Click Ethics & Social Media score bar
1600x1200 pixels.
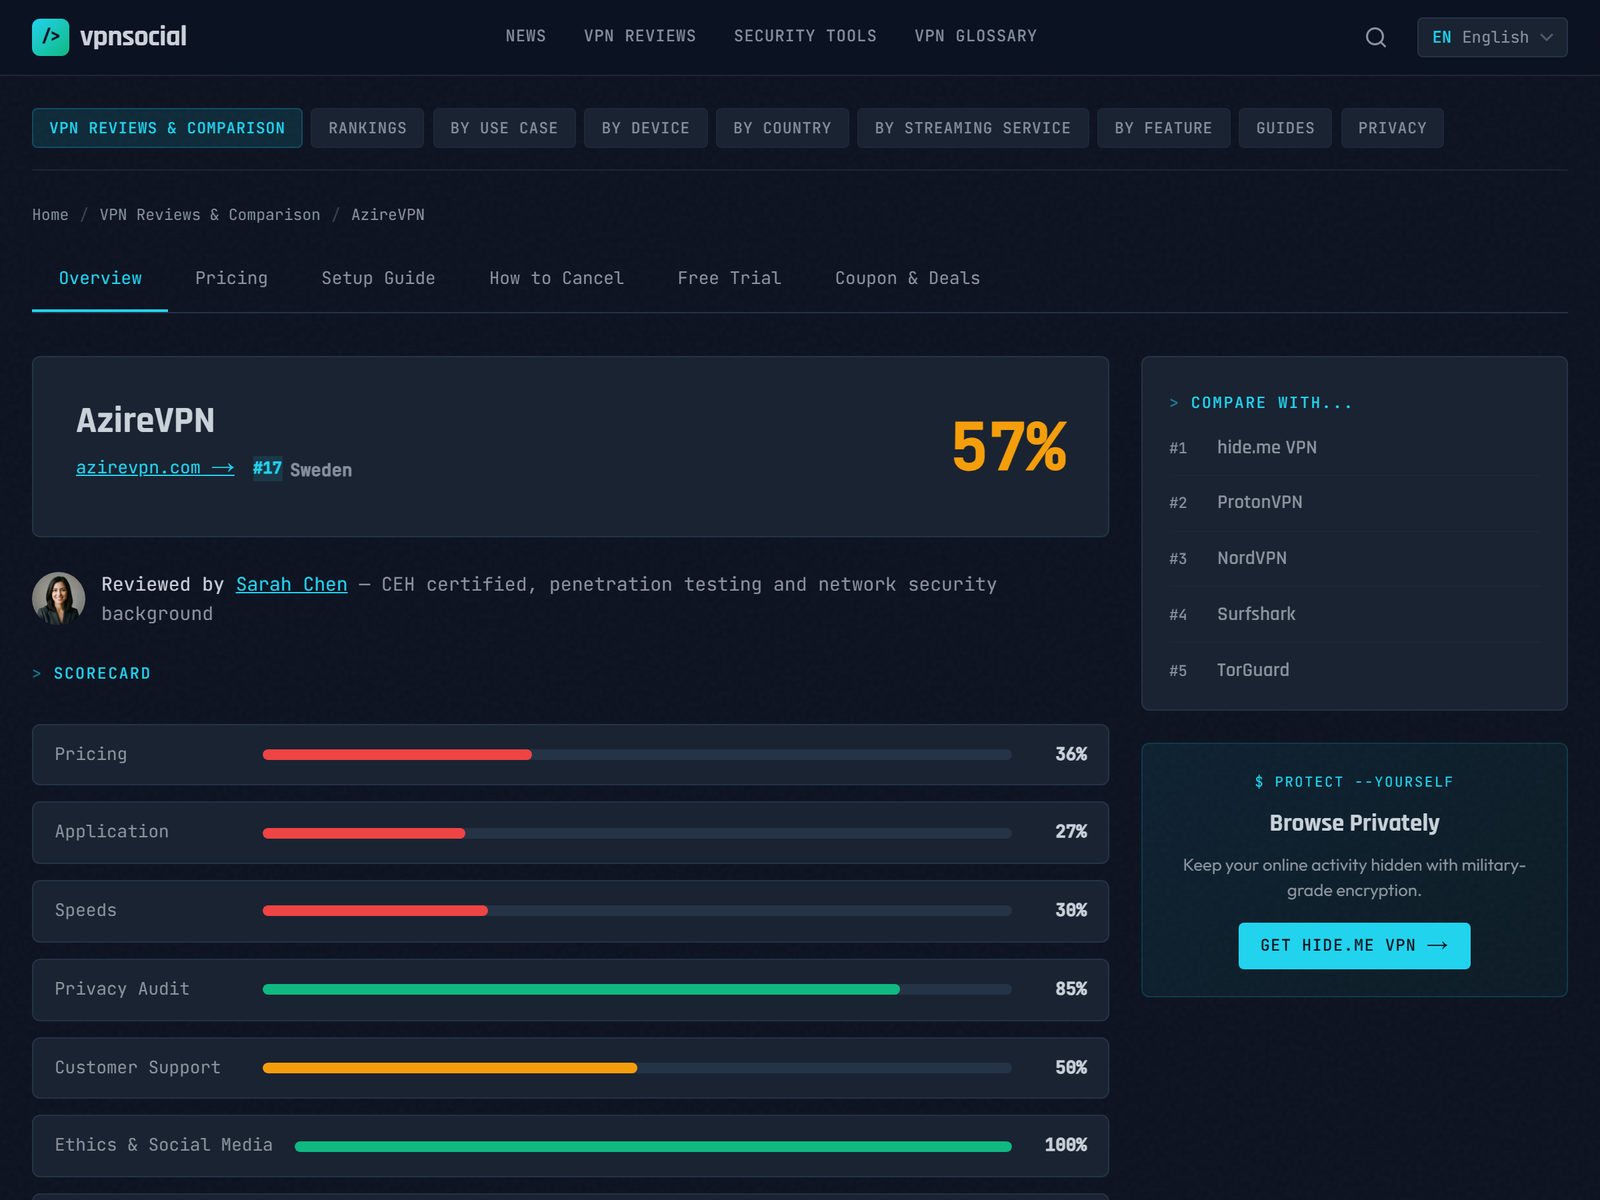pos(653,1146)
